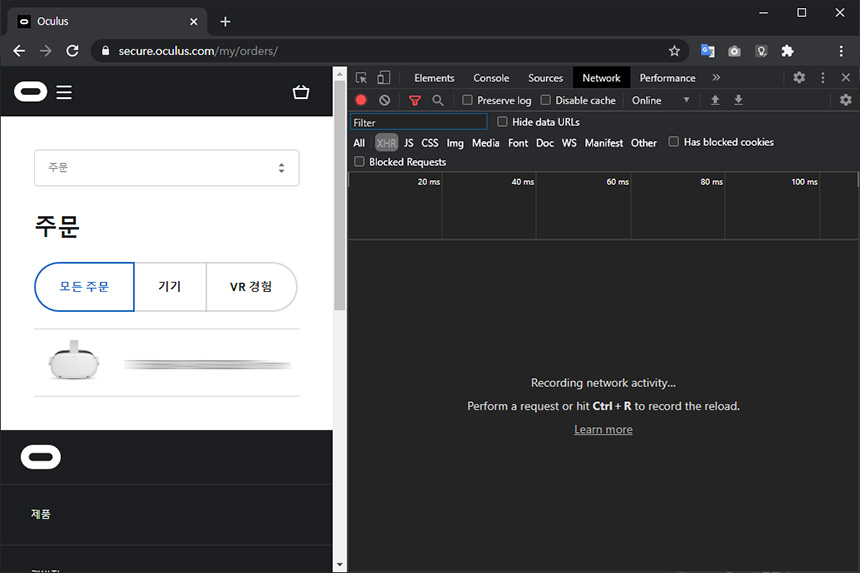
Task: Click the Oculus logo in the footer
Action: coord(41,457)
